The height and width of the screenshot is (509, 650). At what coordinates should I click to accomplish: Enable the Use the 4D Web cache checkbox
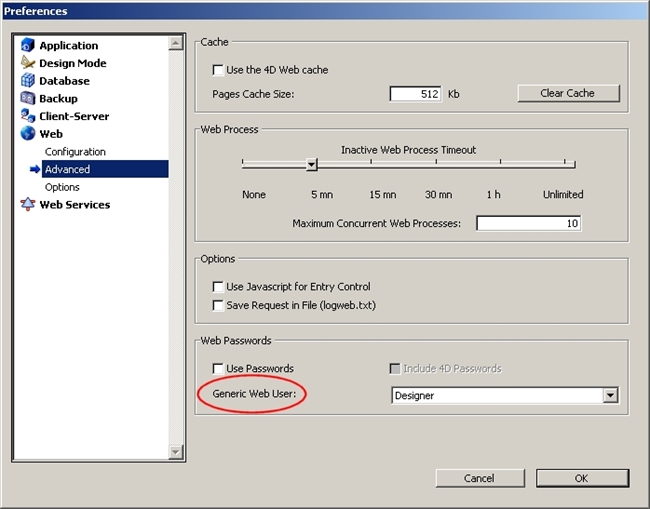pos(219,71)
